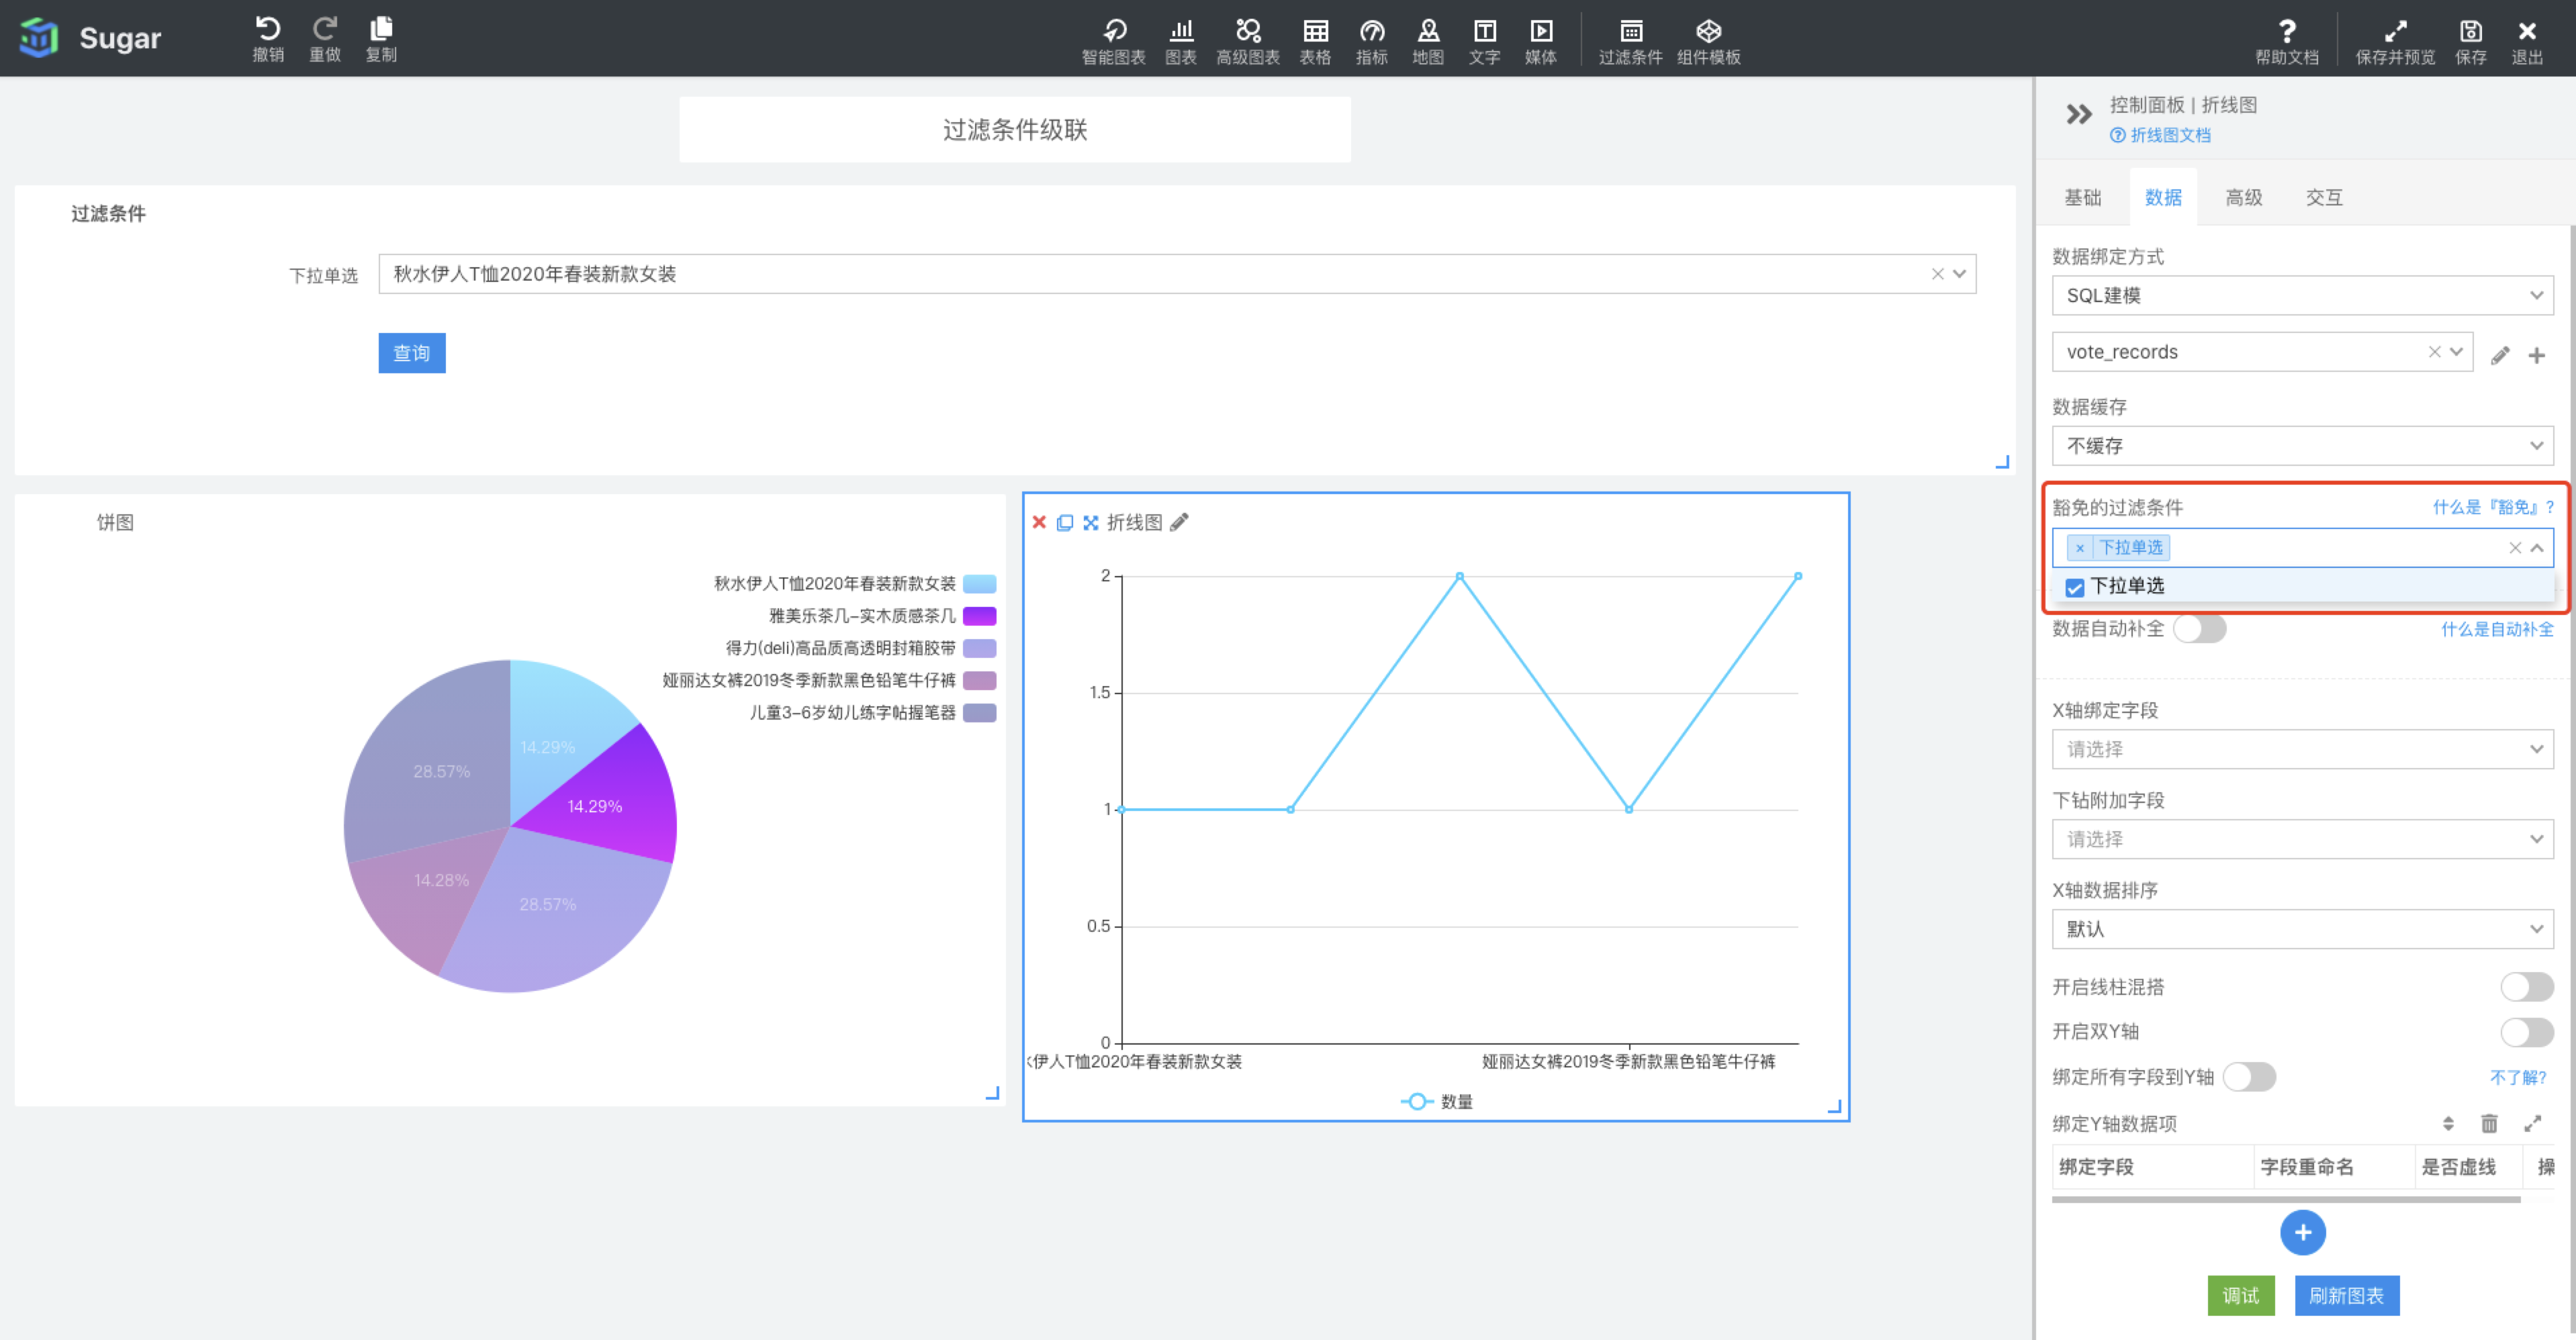Expand the 绑定Y轴数据项 table
The width and height of the screenshot is (2576, 1340).
click(x=2533, y=1124)
